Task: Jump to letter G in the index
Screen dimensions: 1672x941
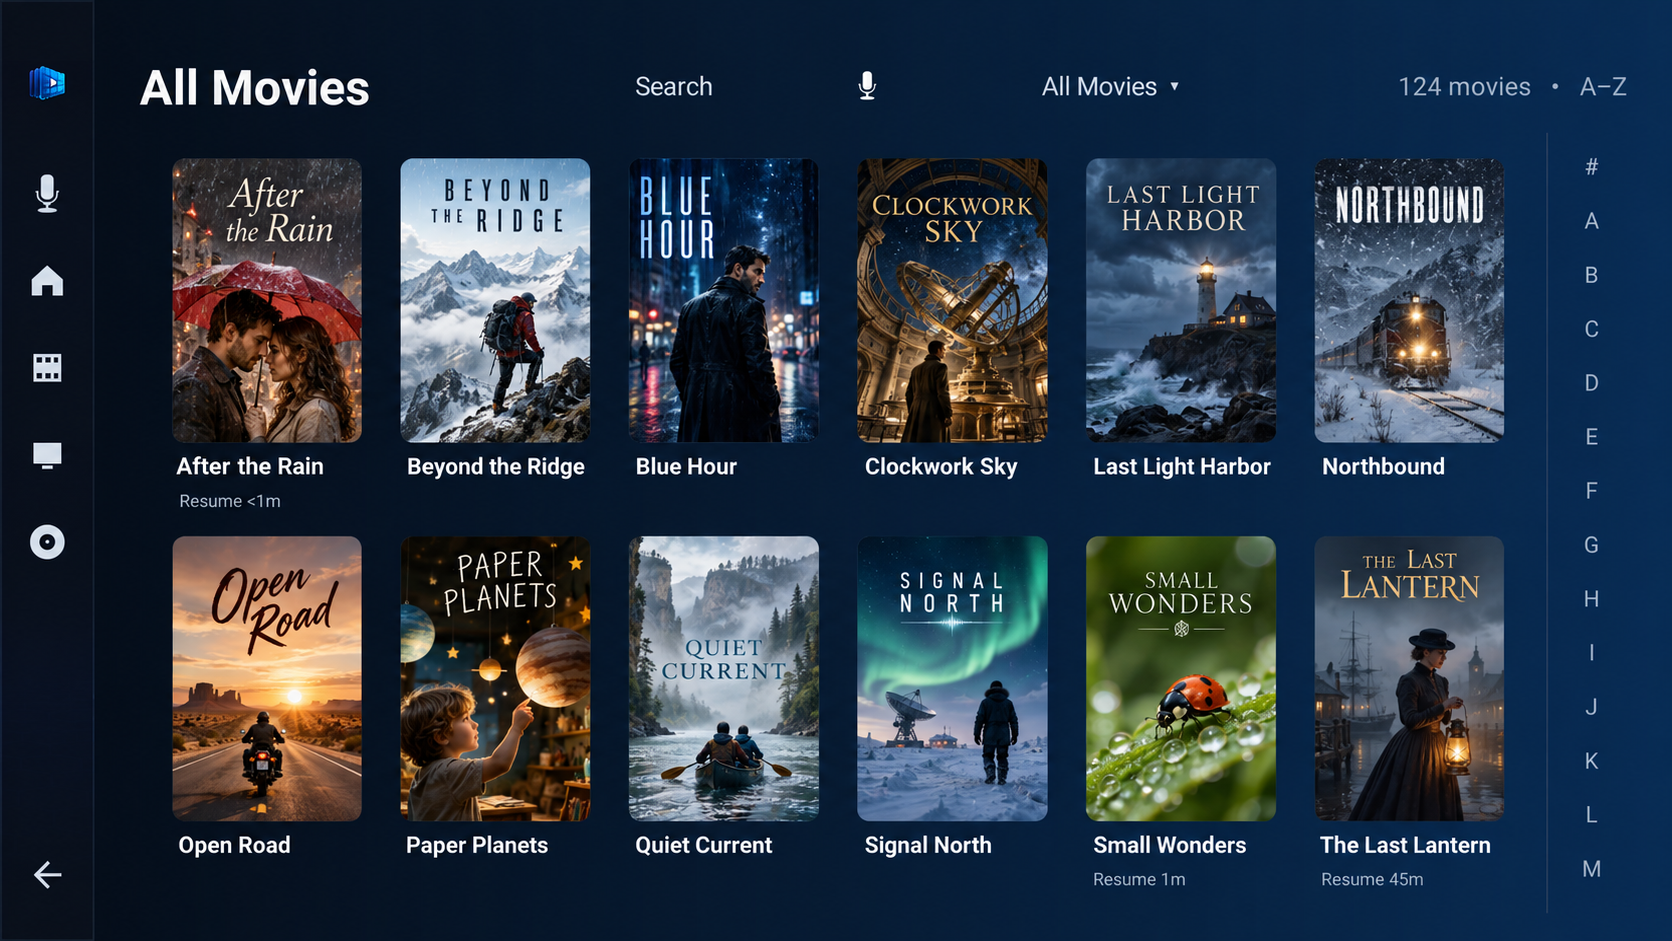Action: tap(1591, 545)
